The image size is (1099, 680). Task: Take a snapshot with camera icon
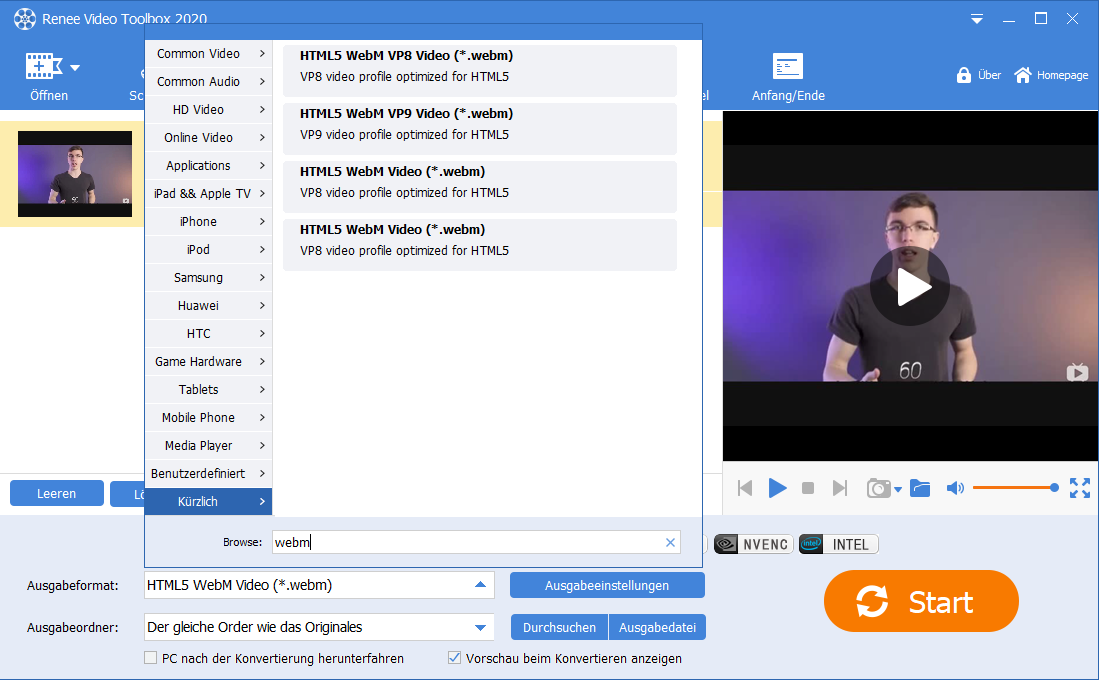coord(878,488)
